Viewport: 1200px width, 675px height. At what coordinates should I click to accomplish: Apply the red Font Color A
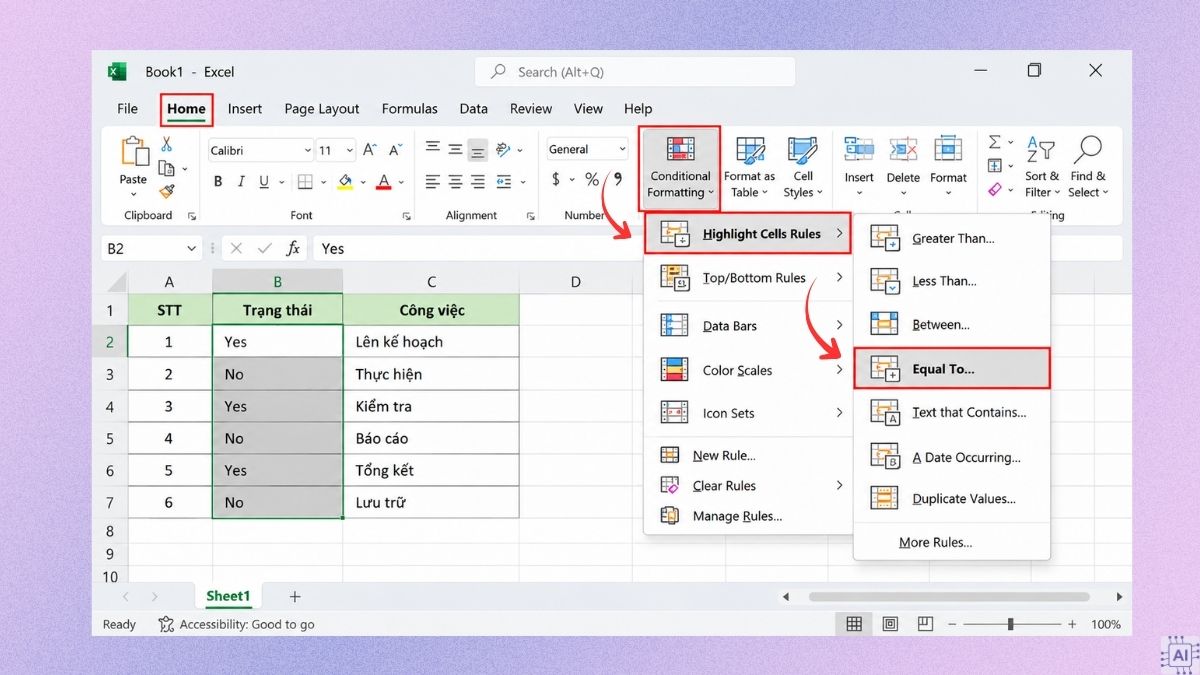pos(384,182)
